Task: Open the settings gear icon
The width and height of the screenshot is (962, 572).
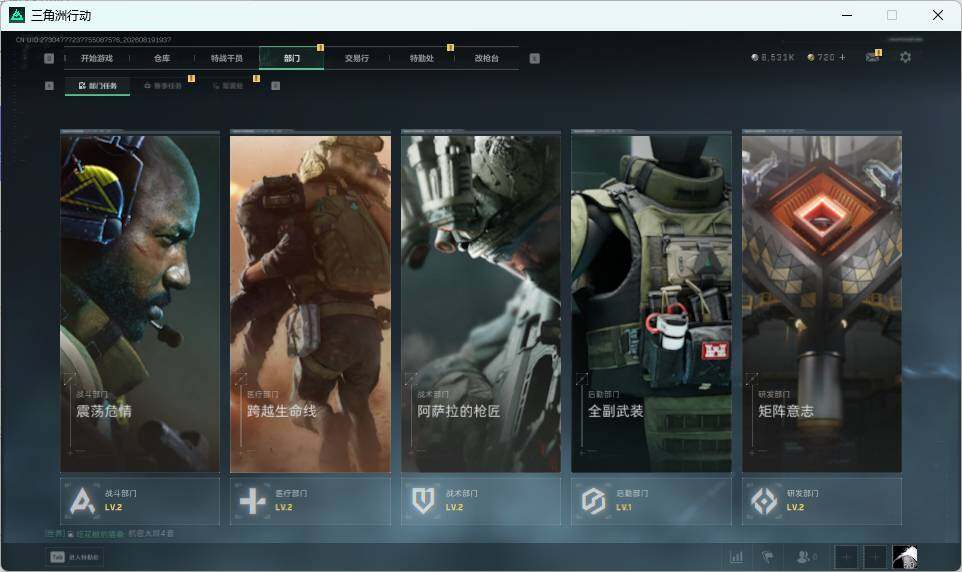Action: point(905,57)
